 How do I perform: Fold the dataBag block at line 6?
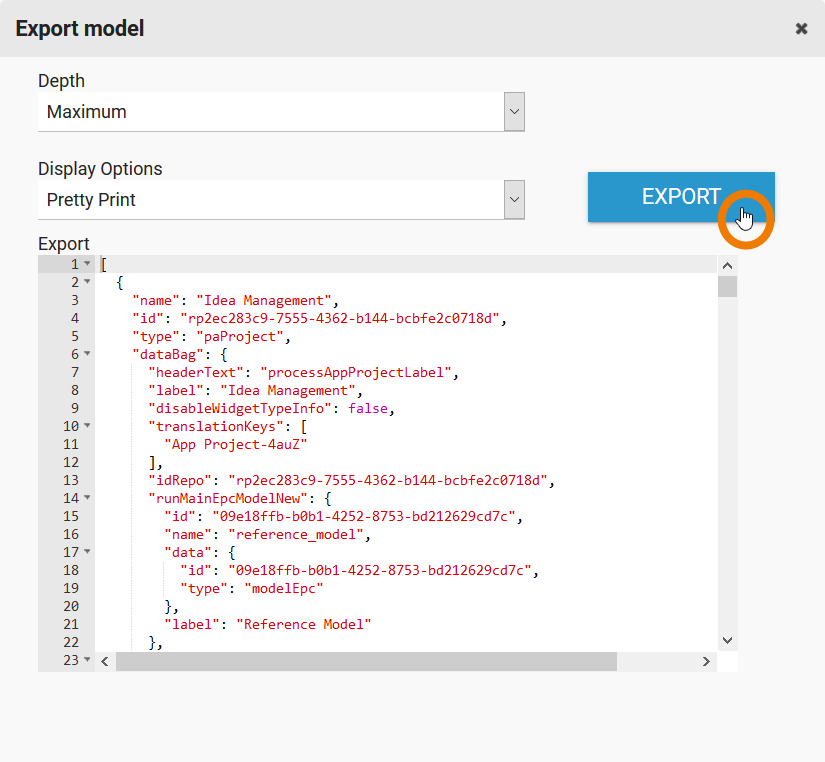point(87,354)
